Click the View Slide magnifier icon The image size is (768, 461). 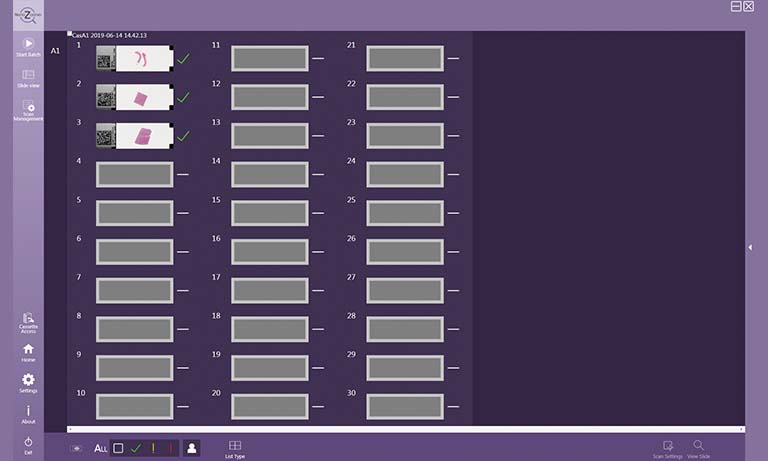(x=698, y=446)
